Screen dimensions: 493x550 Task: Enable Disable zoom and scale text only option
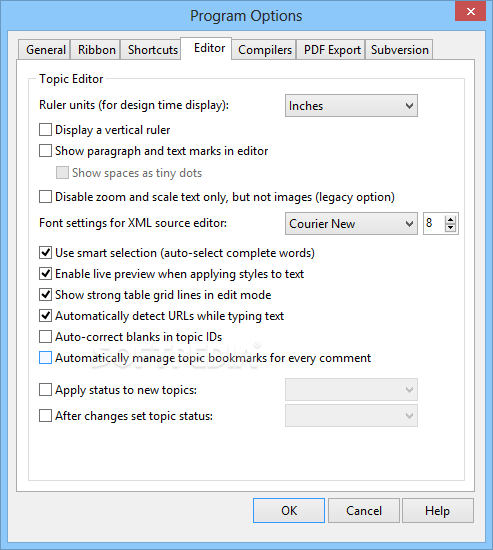(45, 197)
